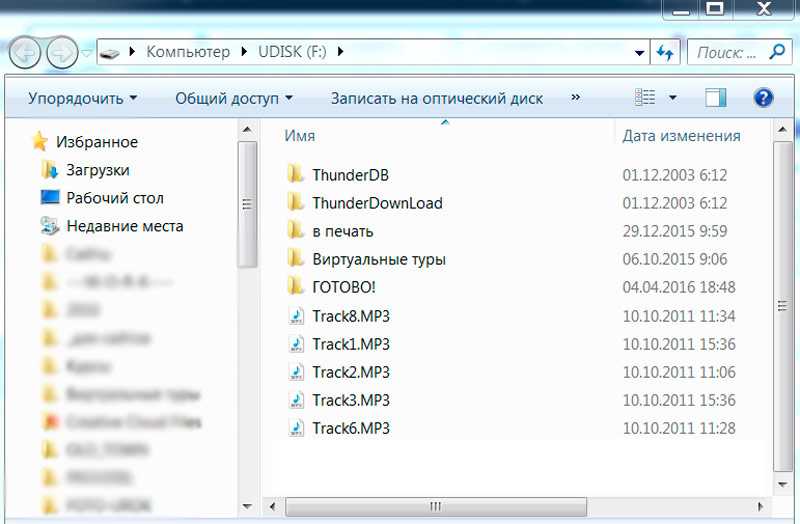Click the ThunderDownLoad folder icon
This screenshot has width=800, height=524.
point(295,202)
